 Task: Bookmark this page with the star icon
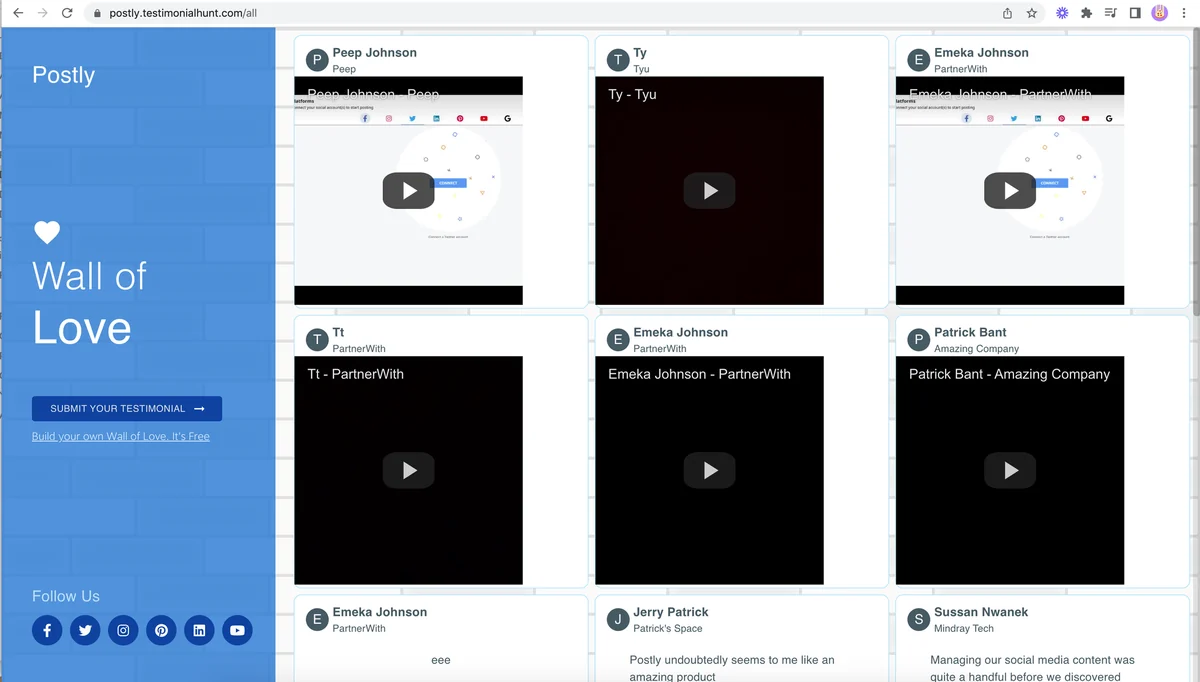[x=1031, y=13]
